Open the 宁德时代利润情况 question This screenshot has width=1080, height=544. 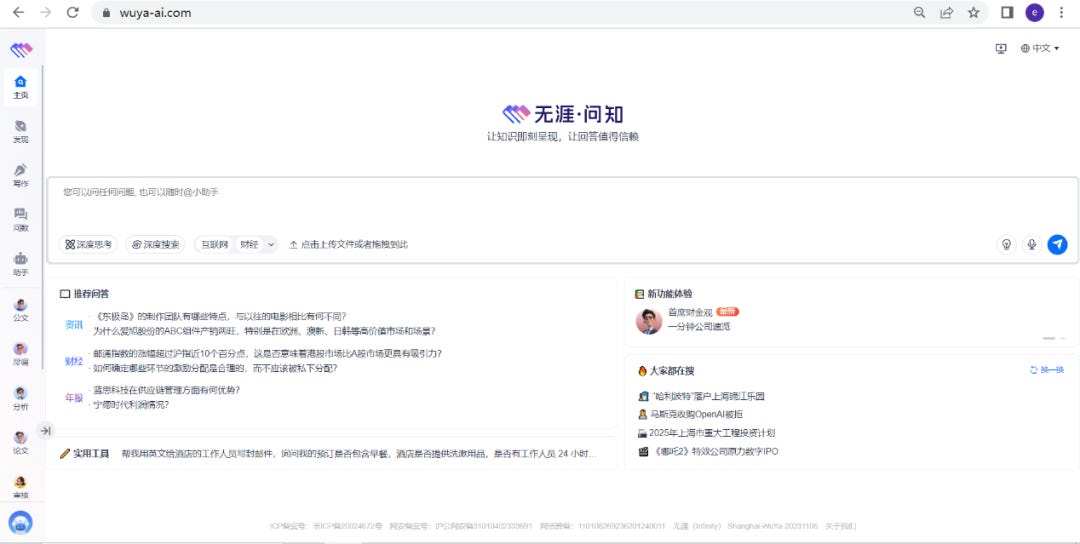[131, 405]
